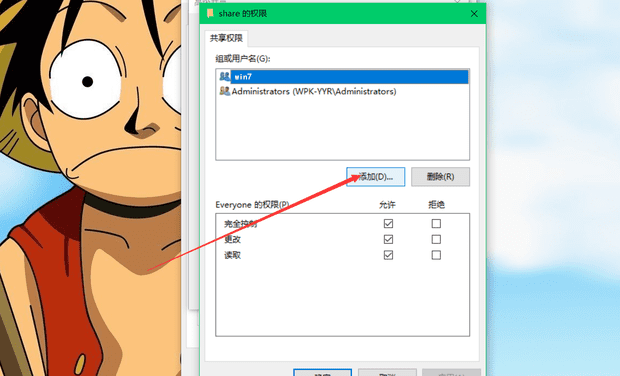Viewport: 620px width, 376px height.
Task: Click the 更改 permission row label
Action: pyautogui.click(x=232, y=240)
